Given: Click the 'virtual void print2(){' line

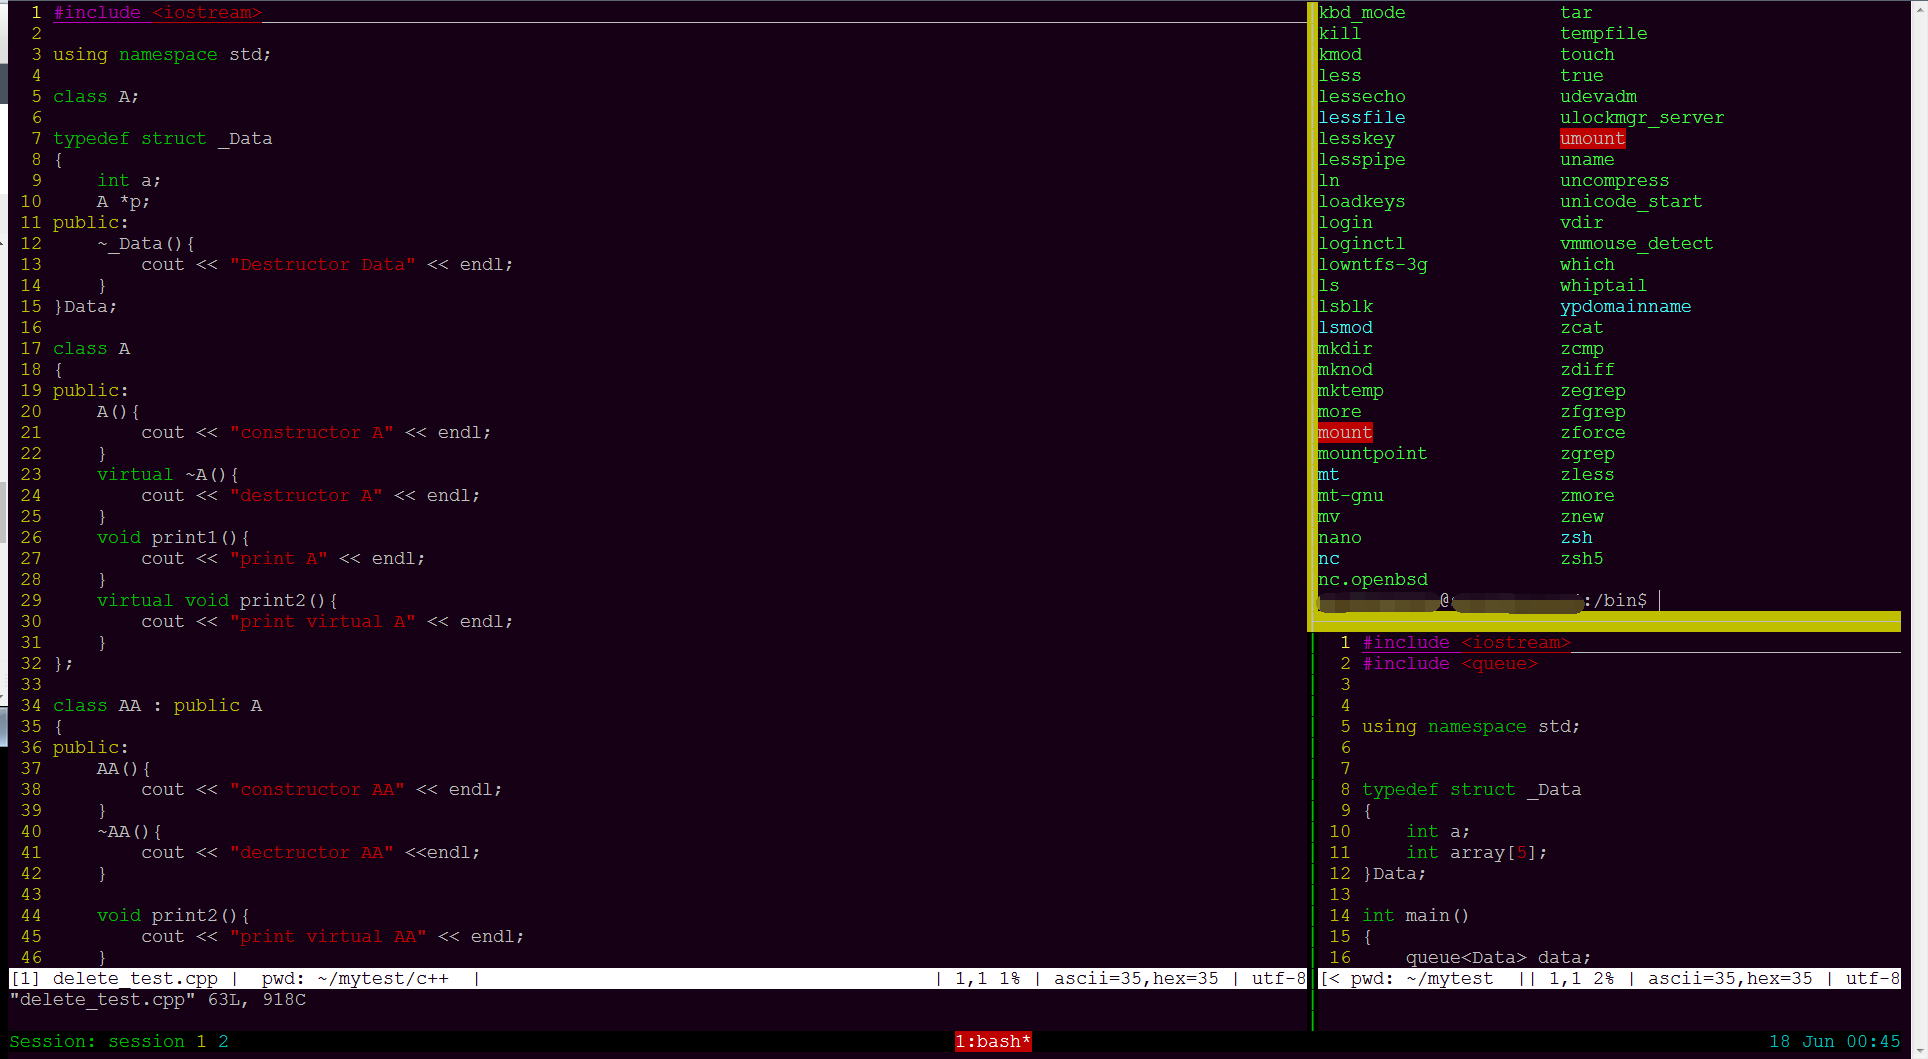Looking at the screenshot, I should [217, 600].
